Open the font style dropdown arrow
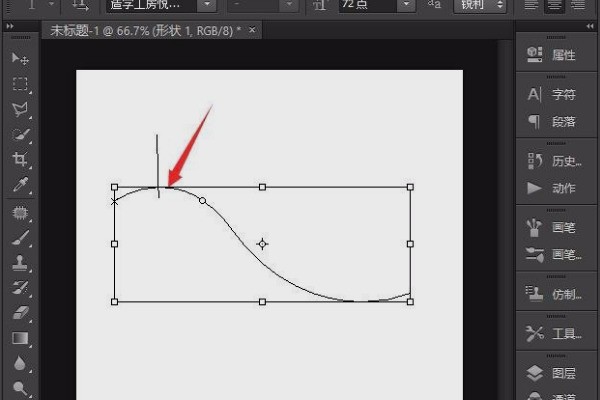Image resolution: width=600 pixels, height=400 pixels. click(290, 5)
